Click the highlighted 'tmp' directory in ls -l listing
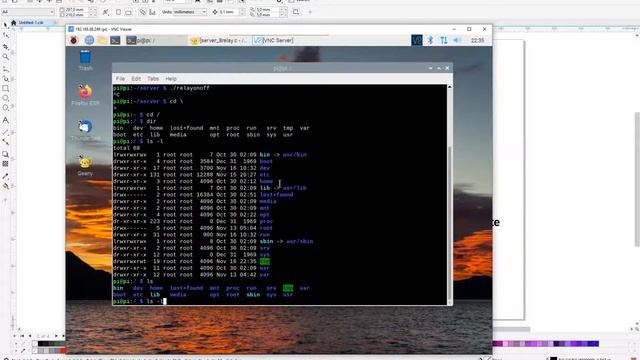The height and width of the screenshot is (360, 640). pos(264,262)
